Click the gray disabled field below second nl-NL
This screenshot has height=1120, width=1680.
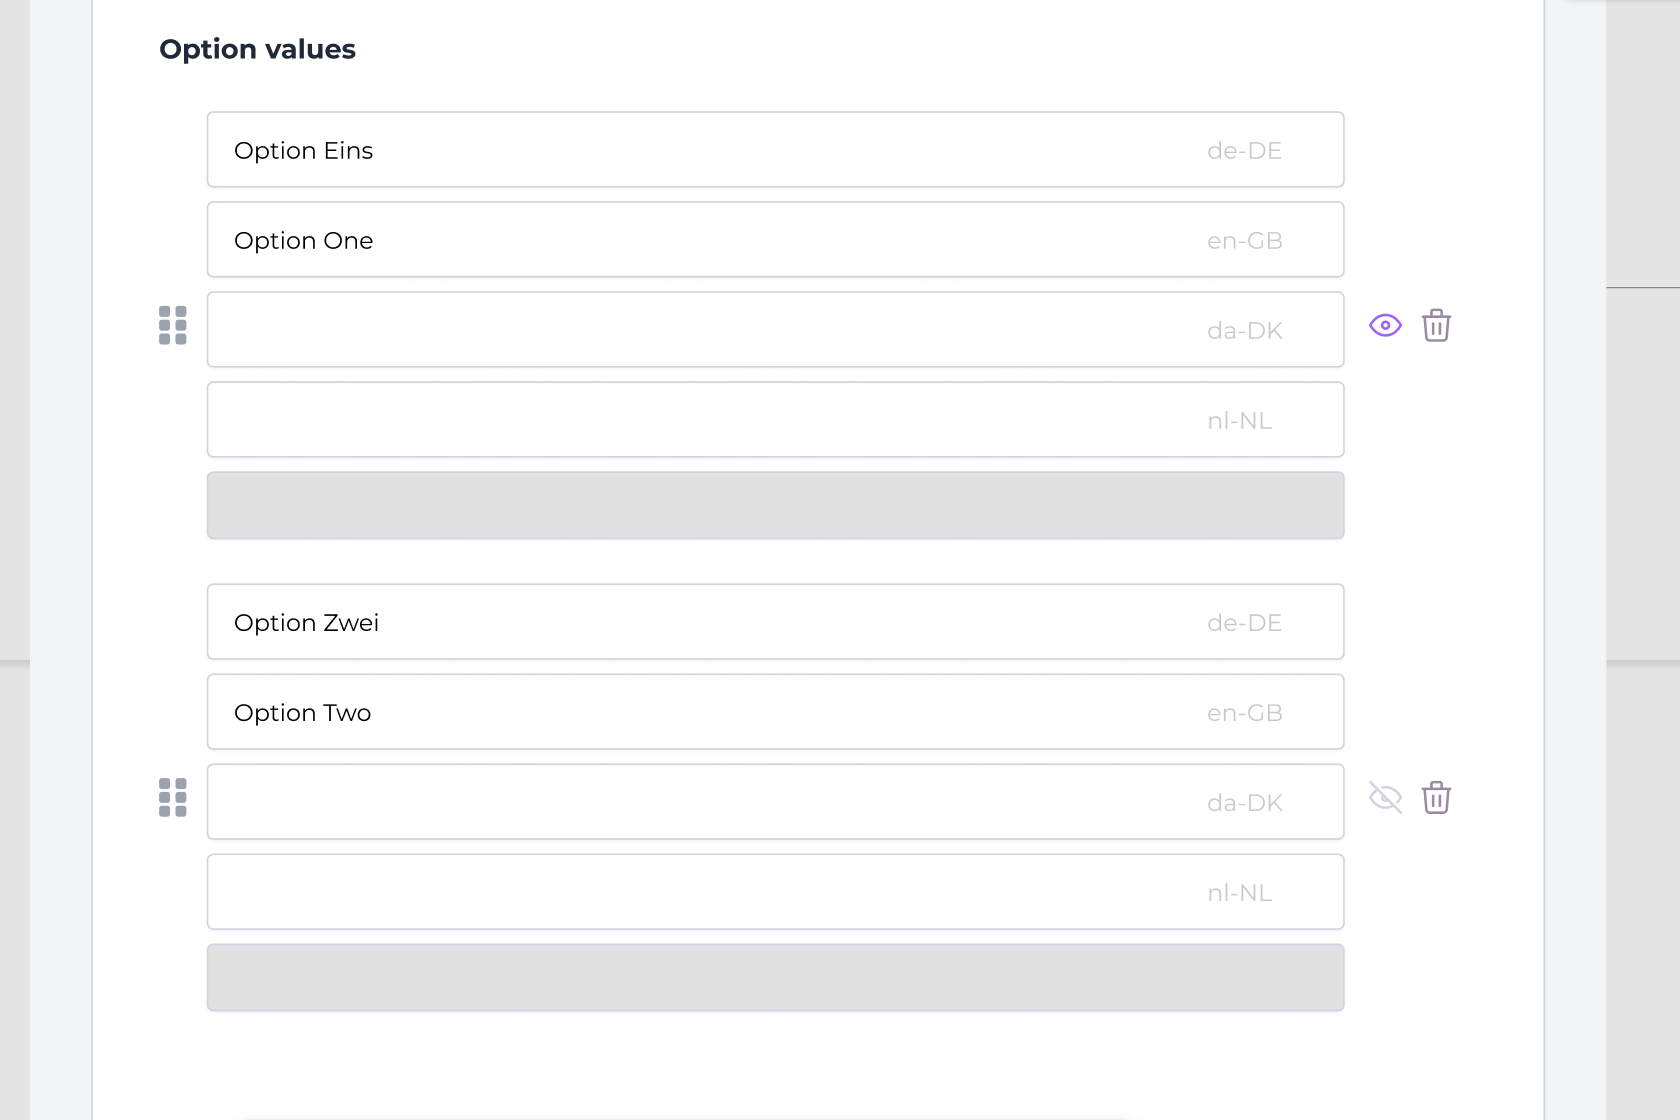click(x=775, y=978)
